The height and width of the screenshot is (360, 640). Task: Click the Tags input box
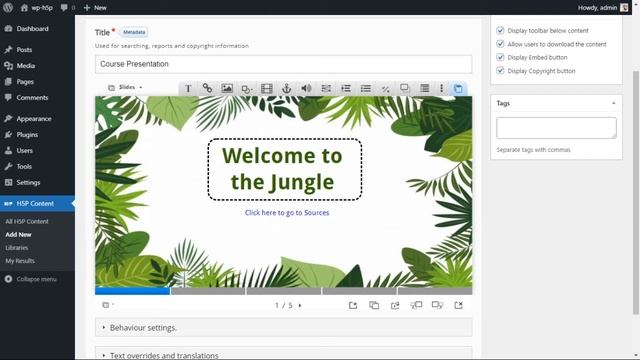tap(556, 128)
